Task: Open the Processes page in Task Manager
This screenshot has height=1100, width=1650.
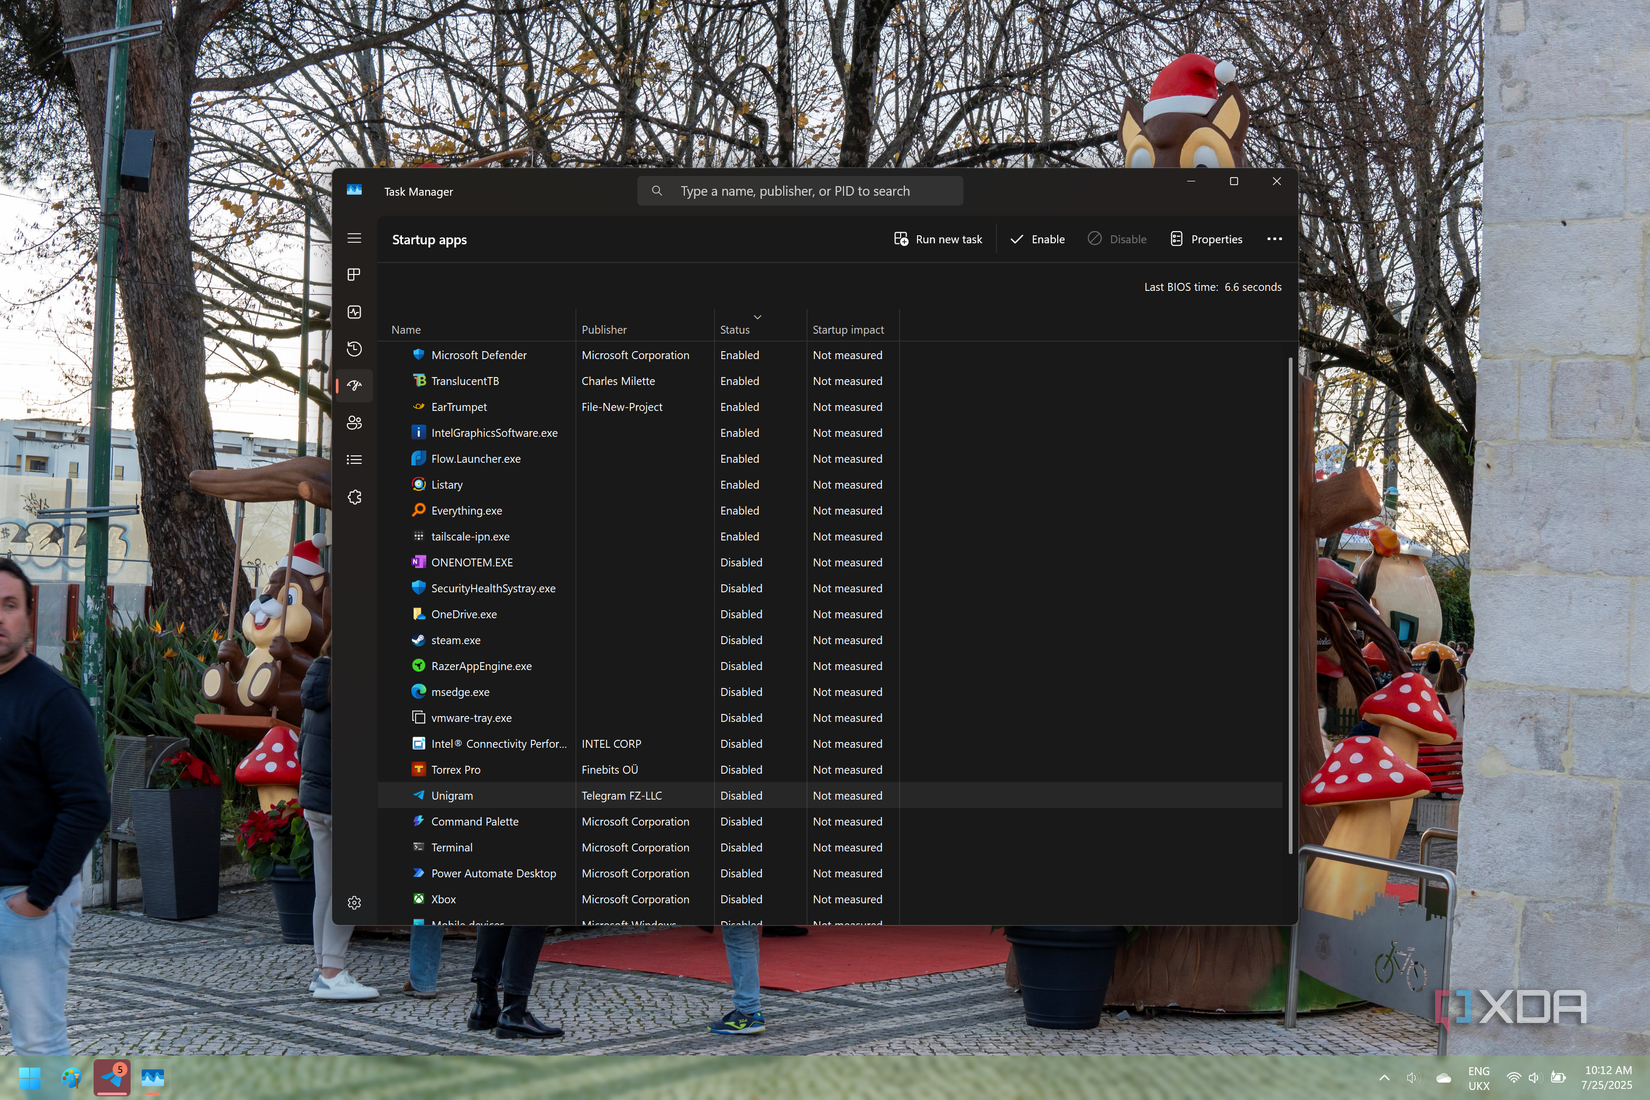Action: (x=354, y=274)
